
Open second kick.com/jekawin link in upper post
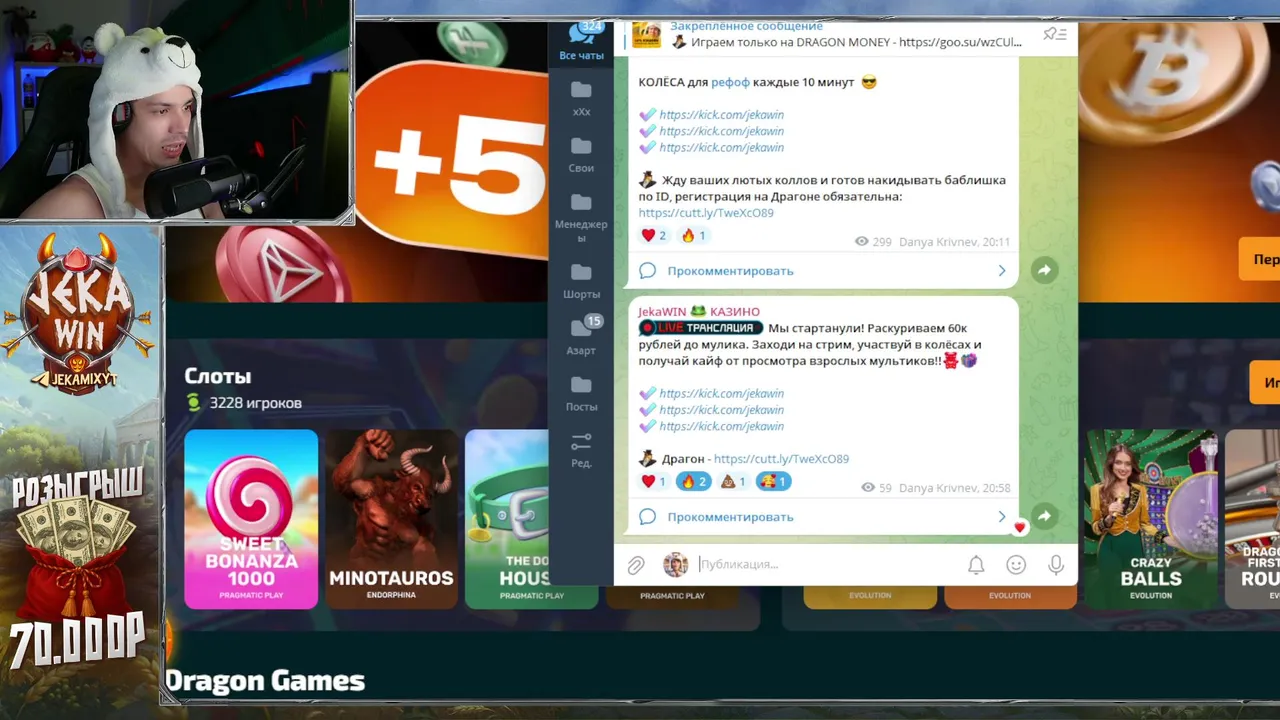(x=721, y=131)
